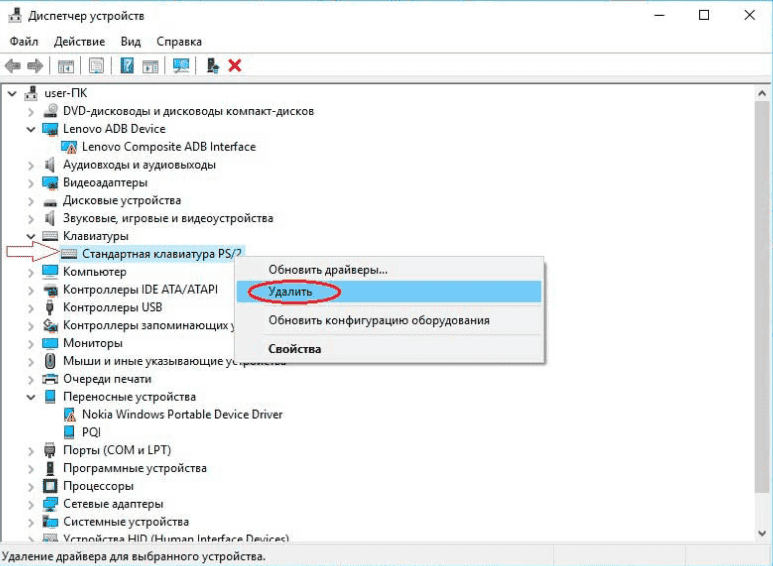The height and width of the screenshot is (566, 773).
Task: Click the update driver software toolbar icon
Action: tap(212, 66)
